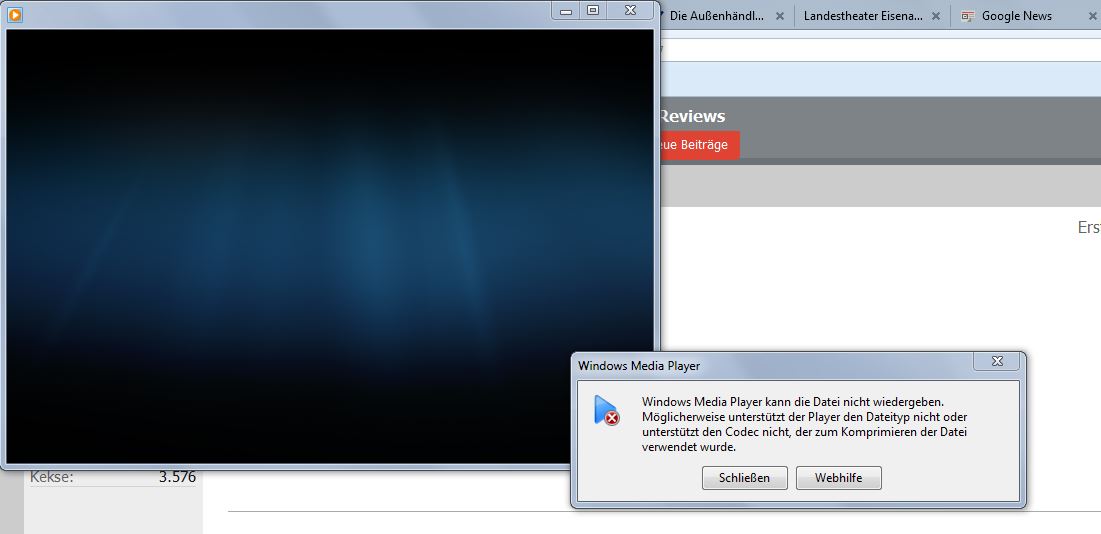Screen dimensions: 1101x534
Task: Close the media player video window
Action: click(631, 11)
